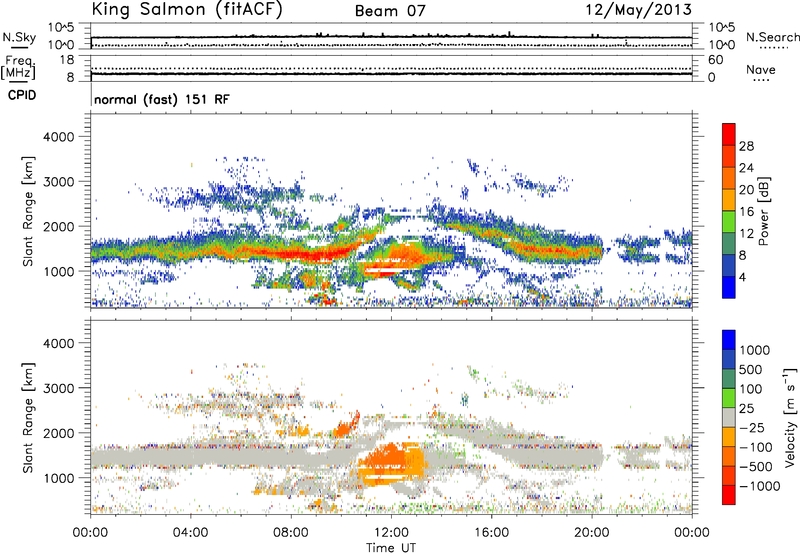This screenshot has width=800, height=554.
Task: Click the gray segment of Velocity colorbar
Action: pyautogui.click(x=729, y=417)
